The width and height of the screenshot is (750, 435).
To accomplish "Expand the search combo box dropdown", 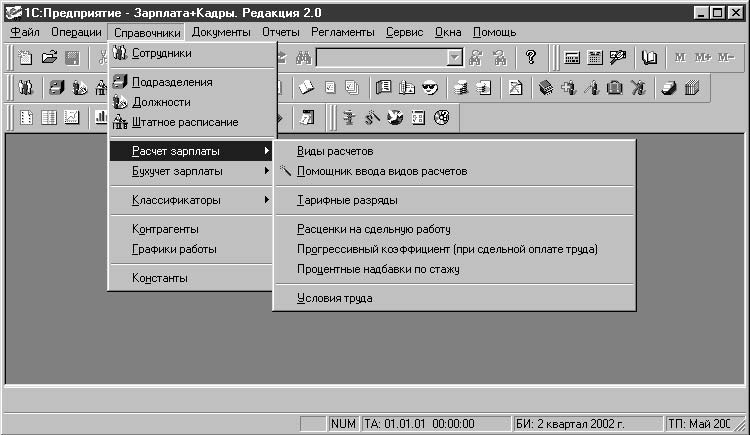I will tap(455, 58).
